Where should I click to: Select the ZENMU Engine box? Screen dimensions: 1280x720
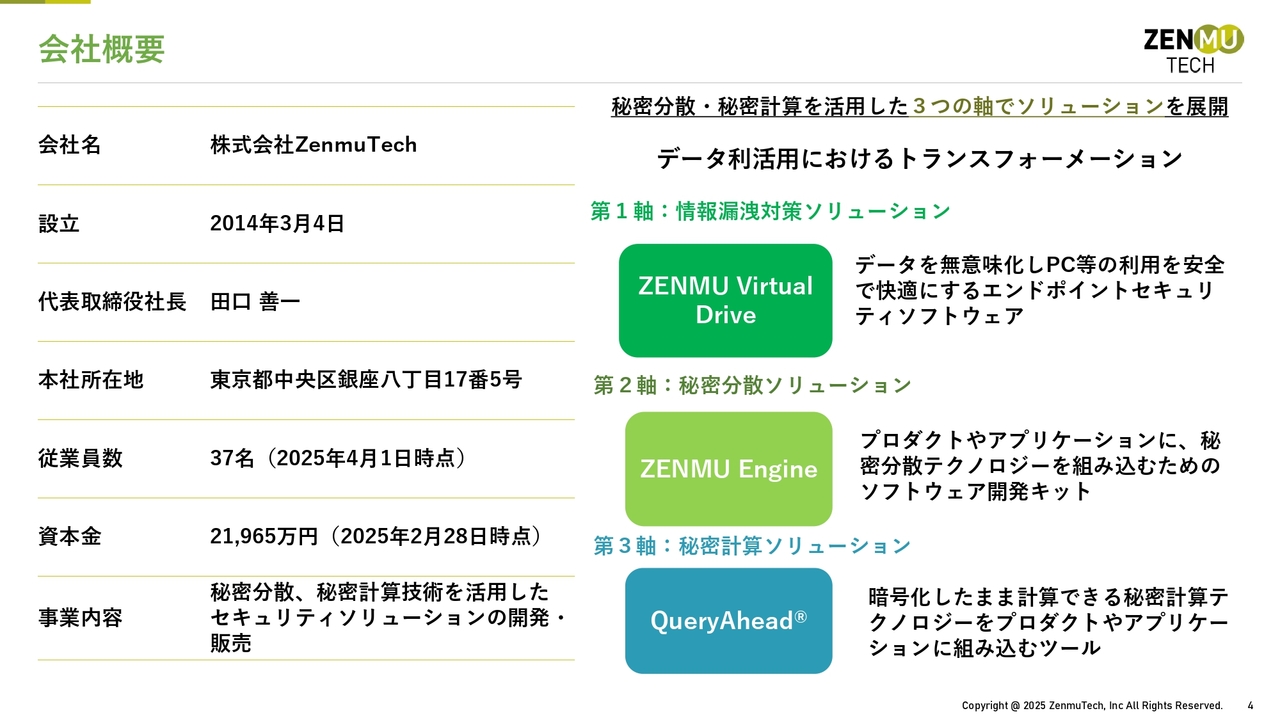click(x=728, y=469)
